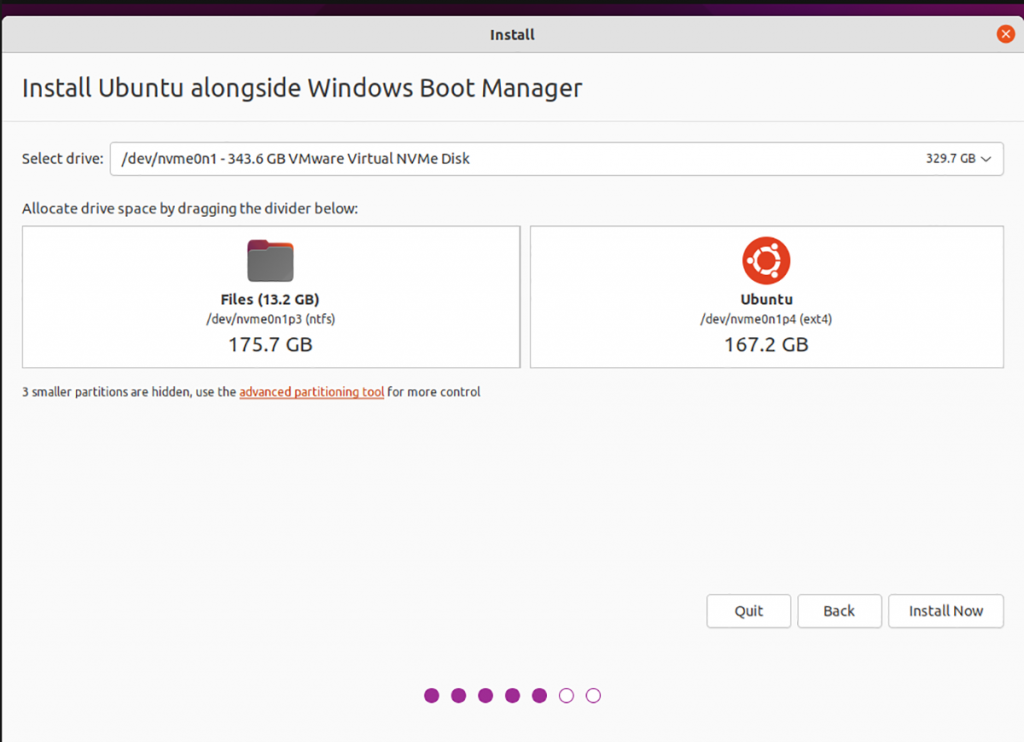Click Install Now
This screenshot has width=1024, height=742.
tap(945, 611)
